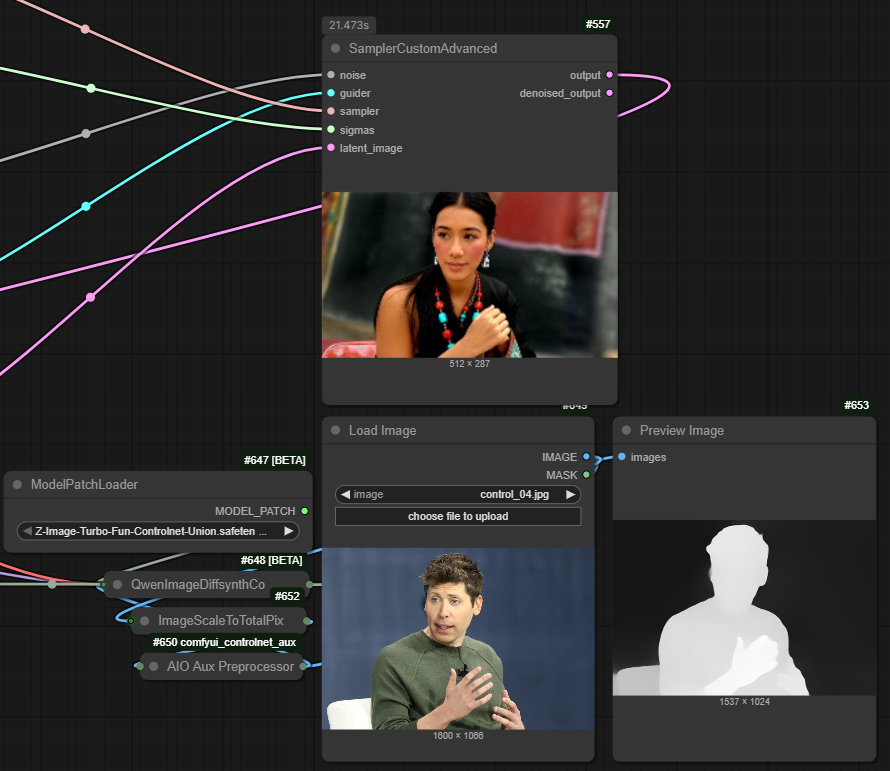Select the ModelPatchLoader node title
890x771 pixels.
point(84,484)
